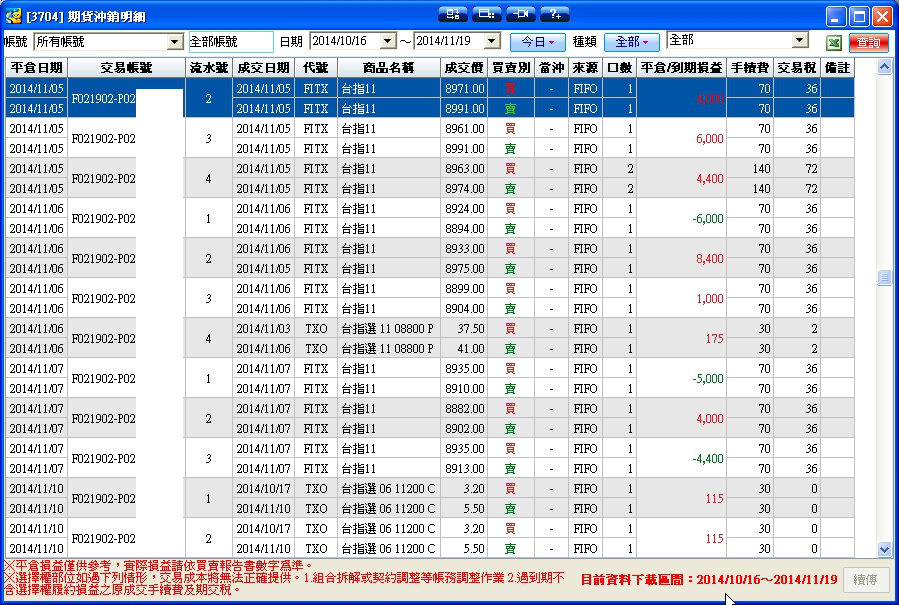Sort by the 平倉日期 column header
Image resolution: width=899 pixels, height=605 pixels.
click(x=37, y=68)
